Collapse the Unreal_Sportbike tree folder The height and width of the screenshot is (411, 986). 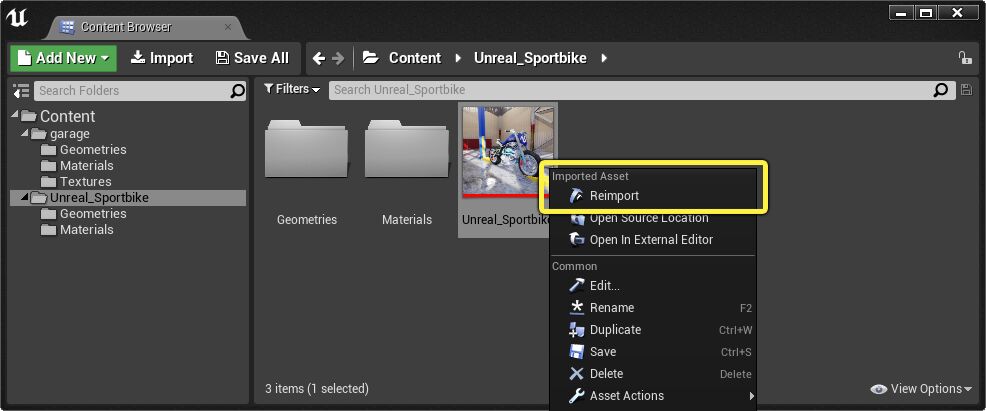pyautogui.click(x=25, y=197)
